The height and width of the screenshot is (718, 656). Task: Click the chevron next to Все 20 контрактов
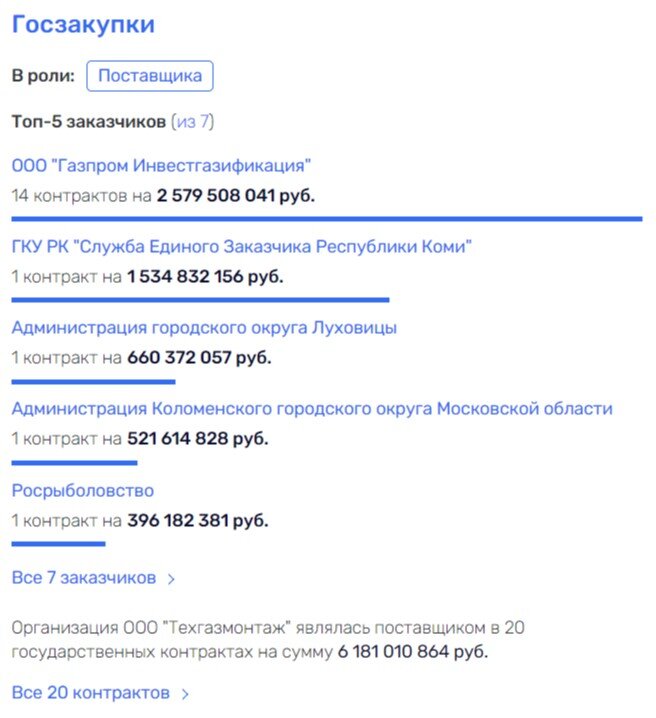pyautogui.click(x=185, y=694)
